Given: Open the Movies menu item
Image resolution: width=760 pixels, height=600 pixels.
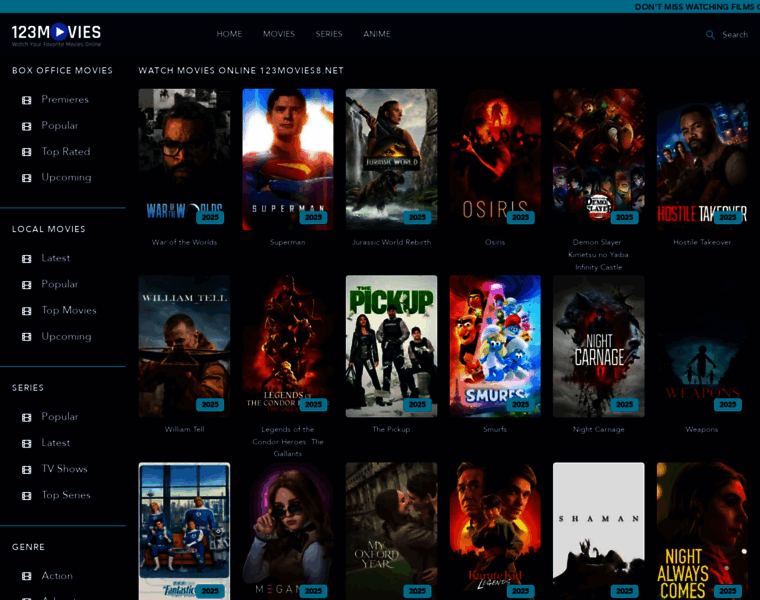Looking at the screenshot, I should tap(279, 34).
